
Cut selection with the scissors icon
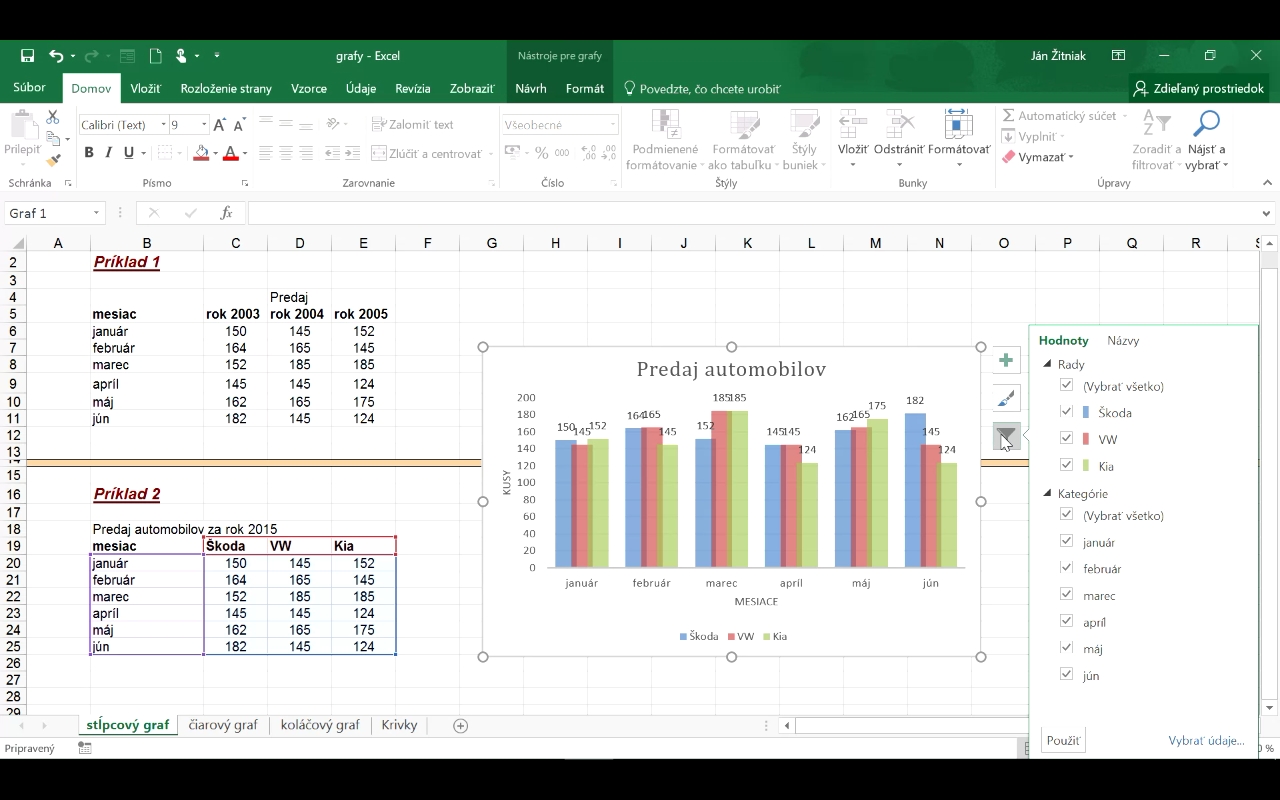53,118
